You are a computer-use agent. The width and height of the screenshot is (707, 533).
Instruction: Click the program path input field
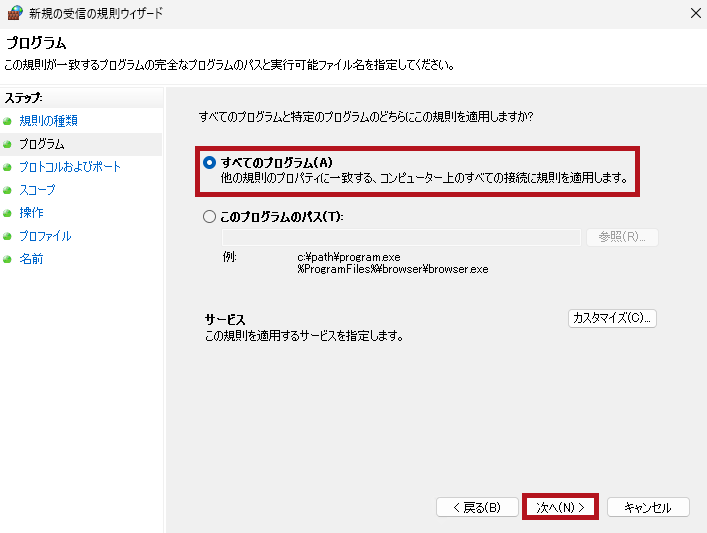(x=401, y=237)
